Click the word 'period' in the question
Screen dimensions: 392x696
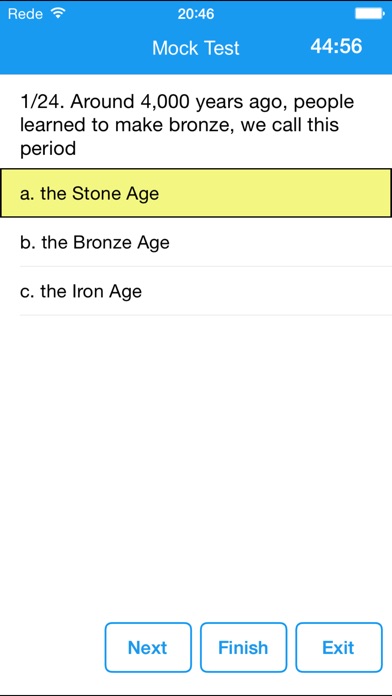48,149
